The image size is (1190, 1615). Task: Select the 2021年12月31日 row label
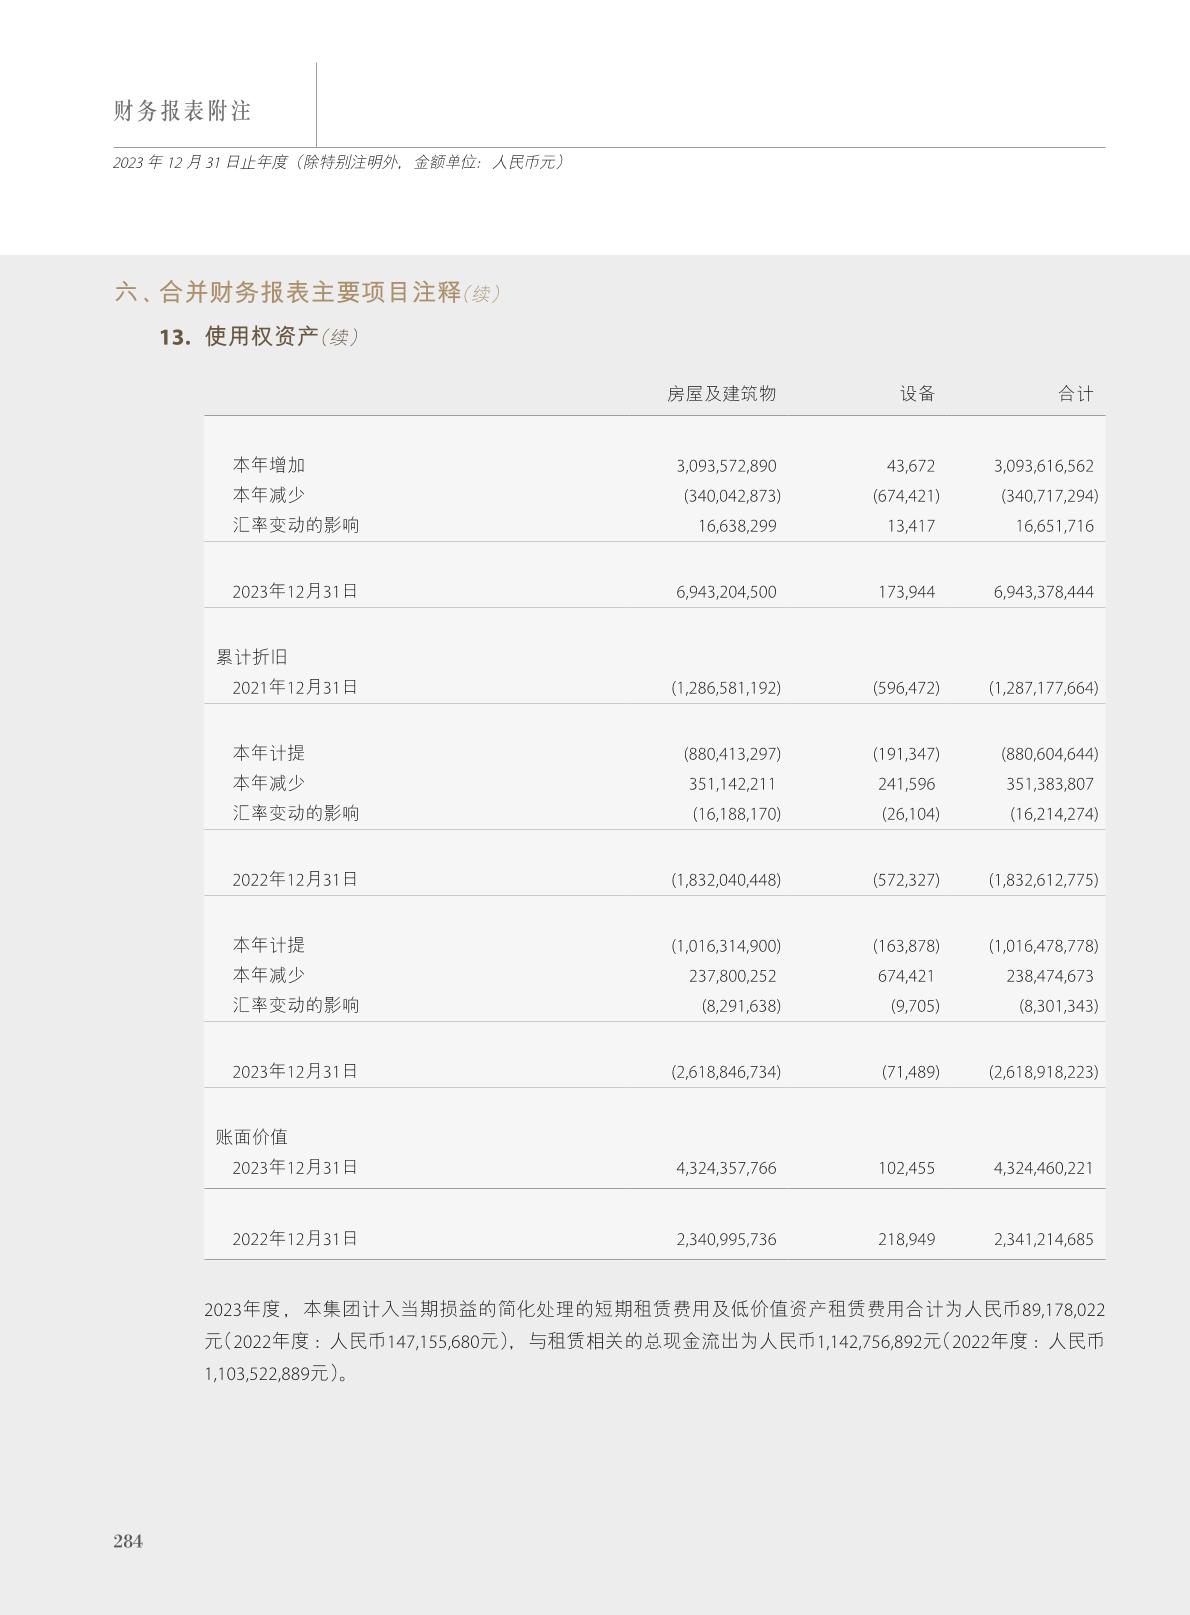coord(295,687)
